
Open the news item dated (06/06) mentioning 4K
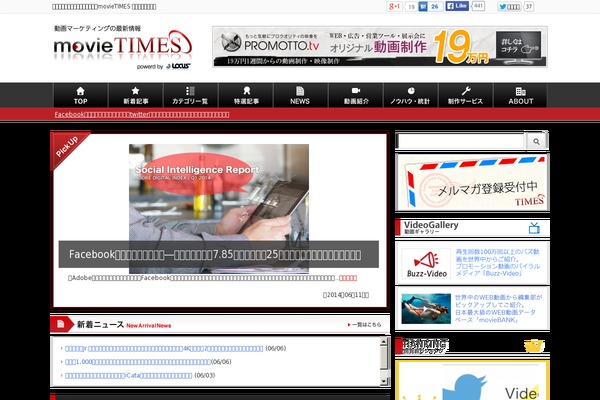pos(164,349)
